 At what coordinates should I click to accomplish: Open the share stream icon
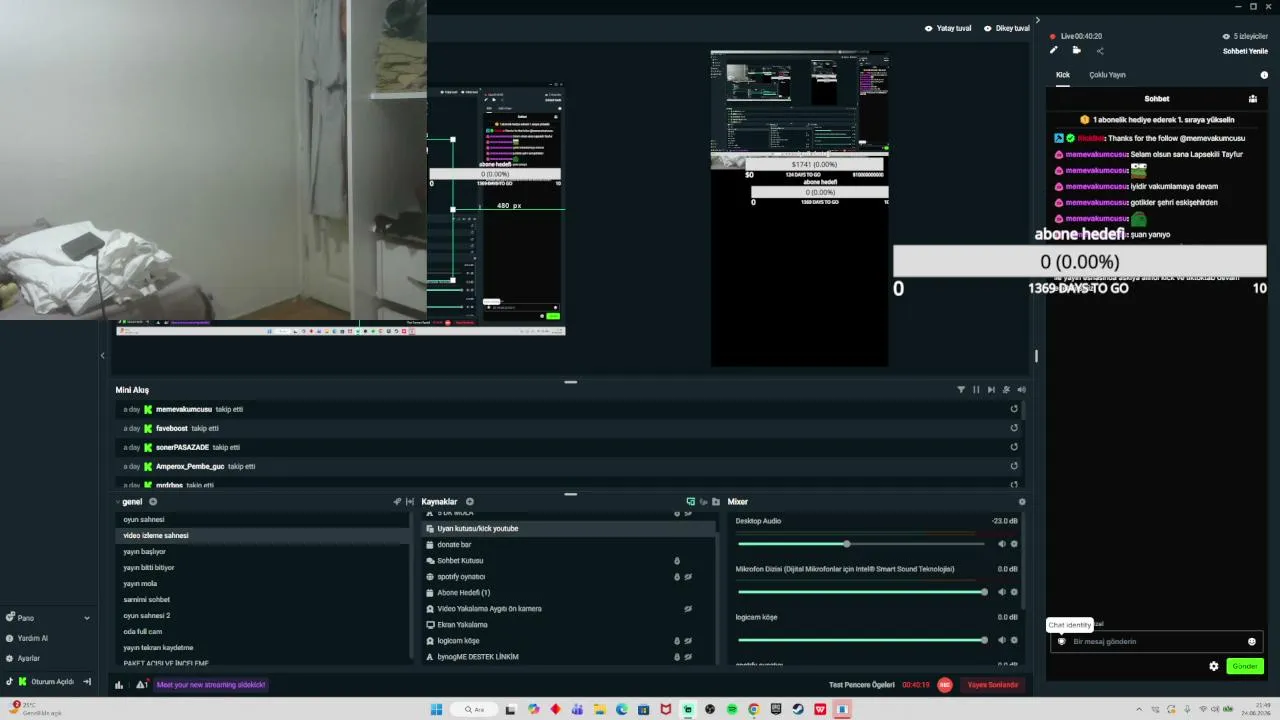coord(1100,50)
